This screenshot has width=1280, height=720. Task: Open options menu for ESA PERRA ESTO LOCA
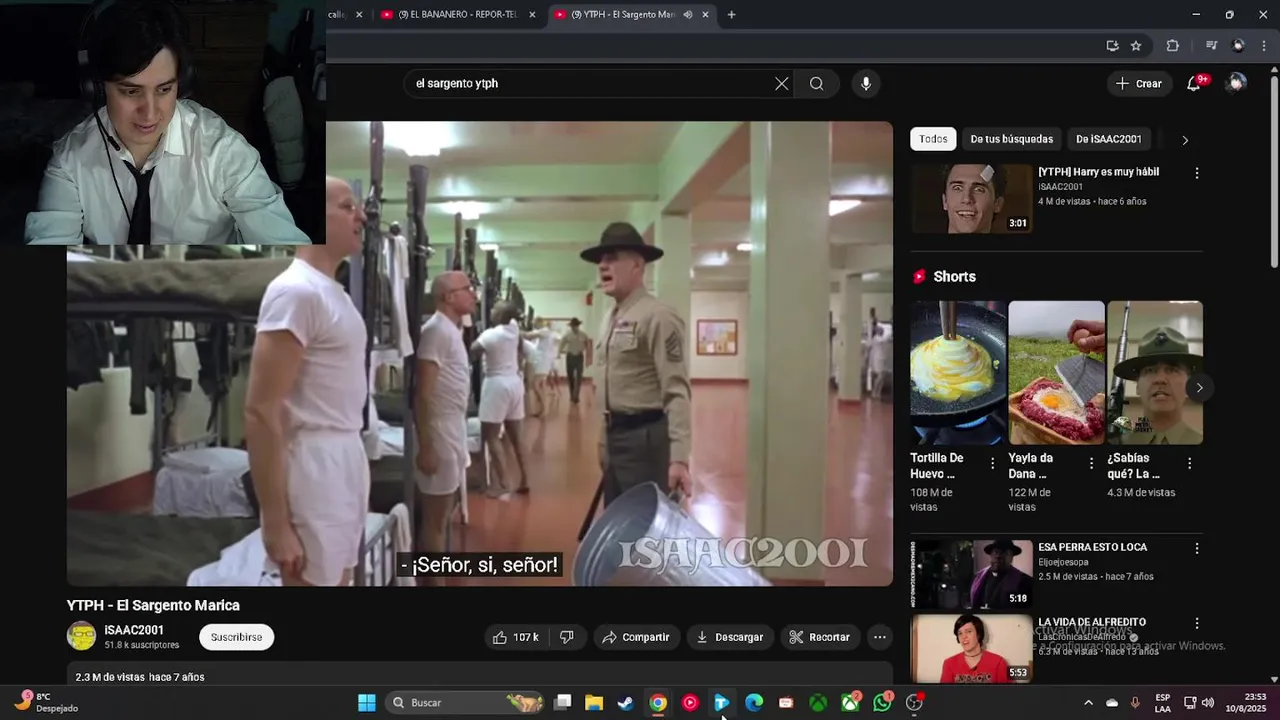coord(1196,548)
